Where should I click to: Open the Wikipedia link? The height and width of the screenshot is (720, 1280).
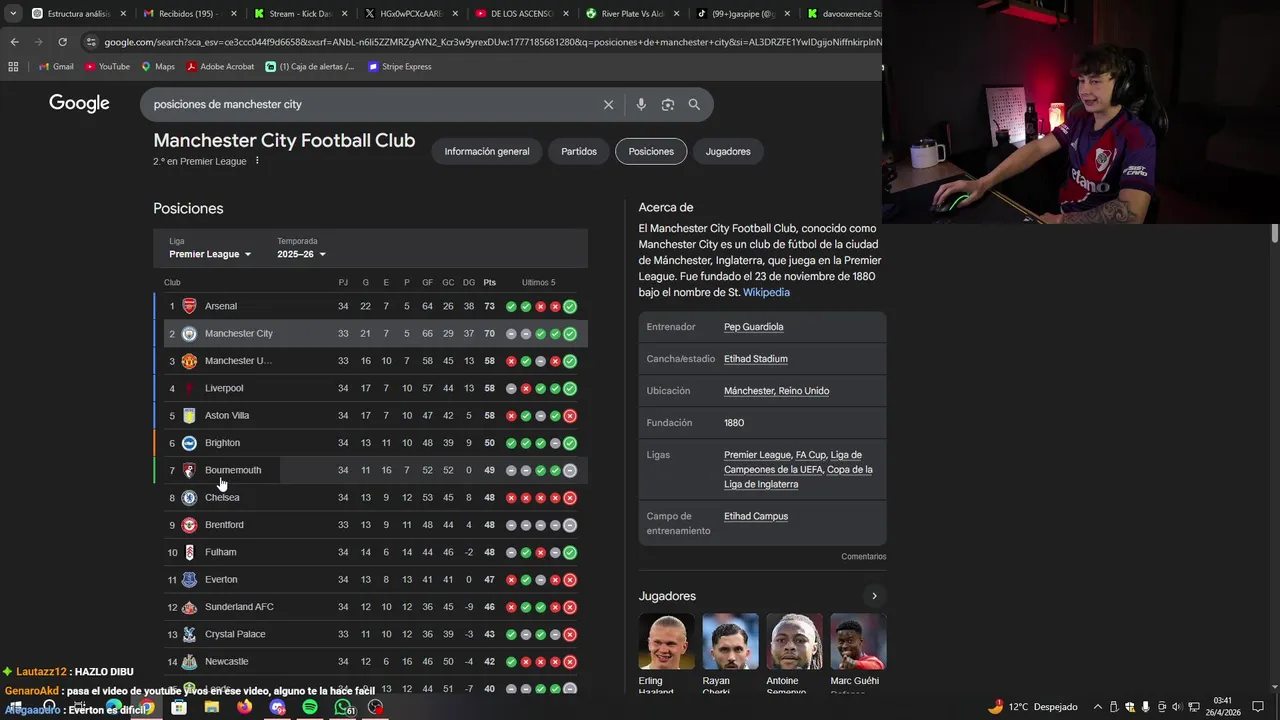point(766,292)
